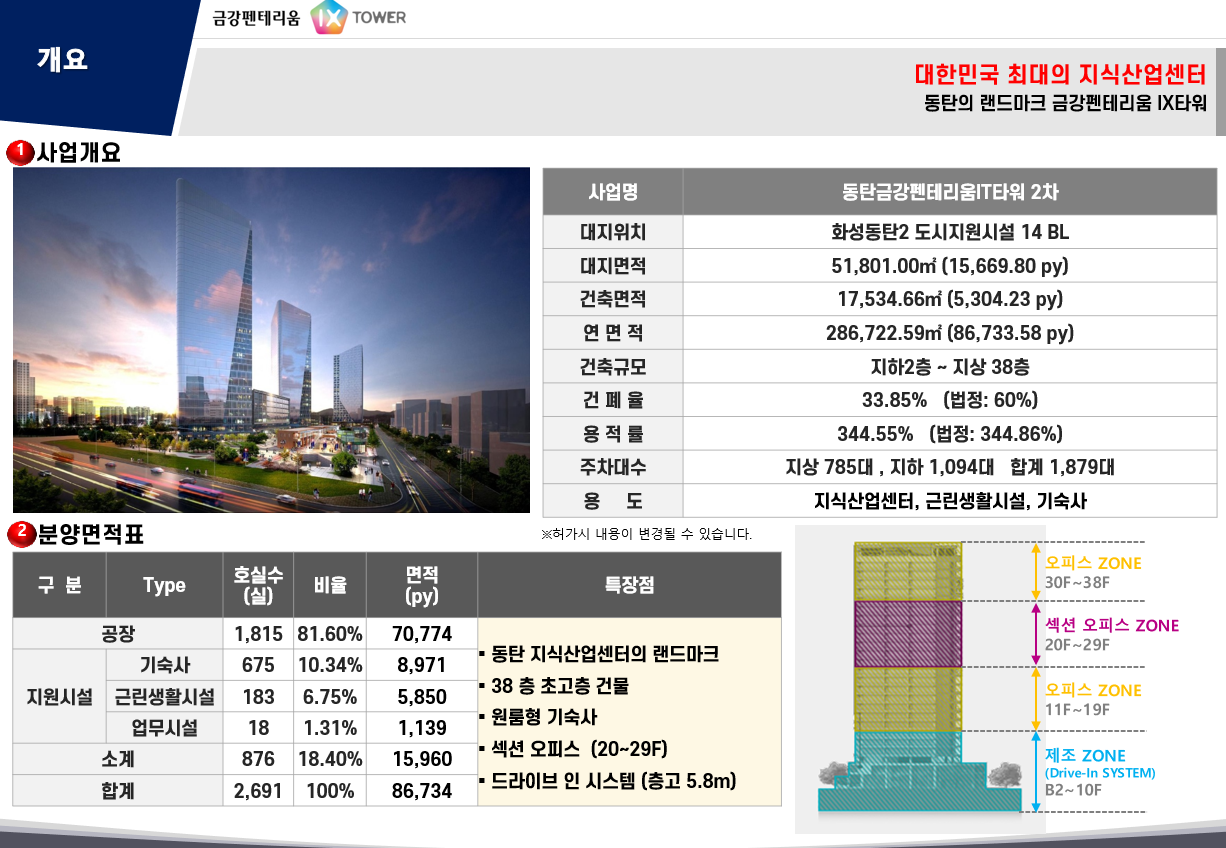Screen dimensions: 1226x848
Task: Click the 제조 ZONE Drive-In label
Action: click(x=1100, y=772)
